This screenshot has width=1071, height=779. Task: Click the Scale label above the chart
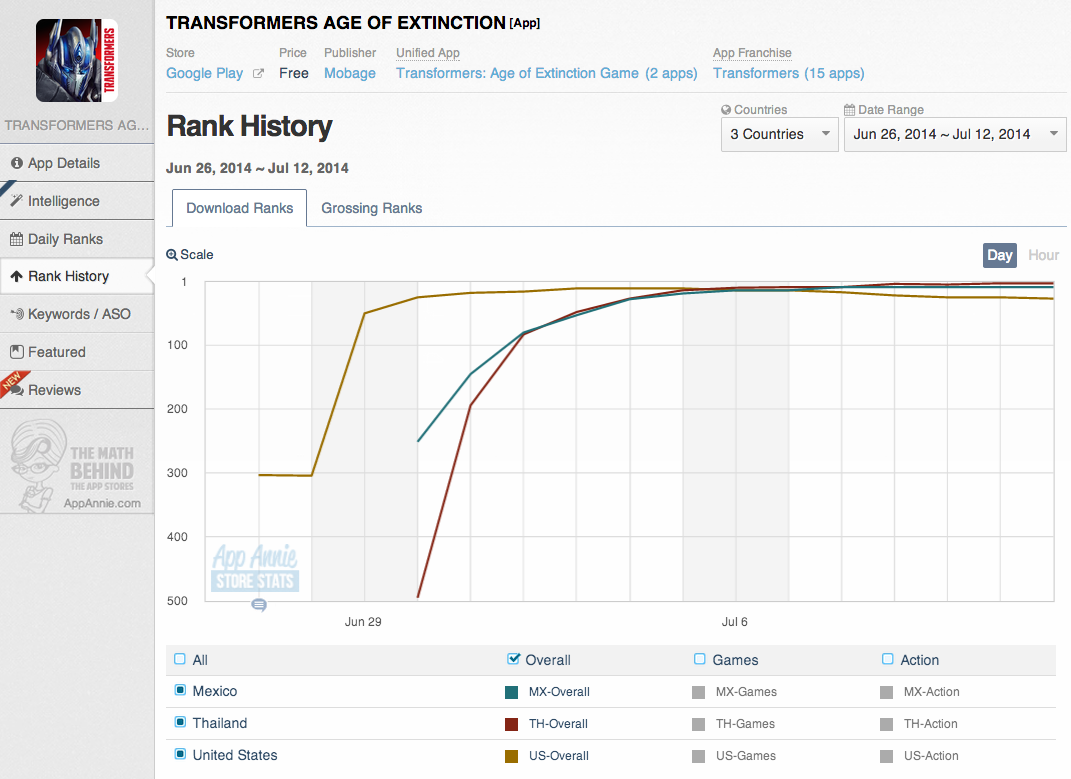coord(197,255)
